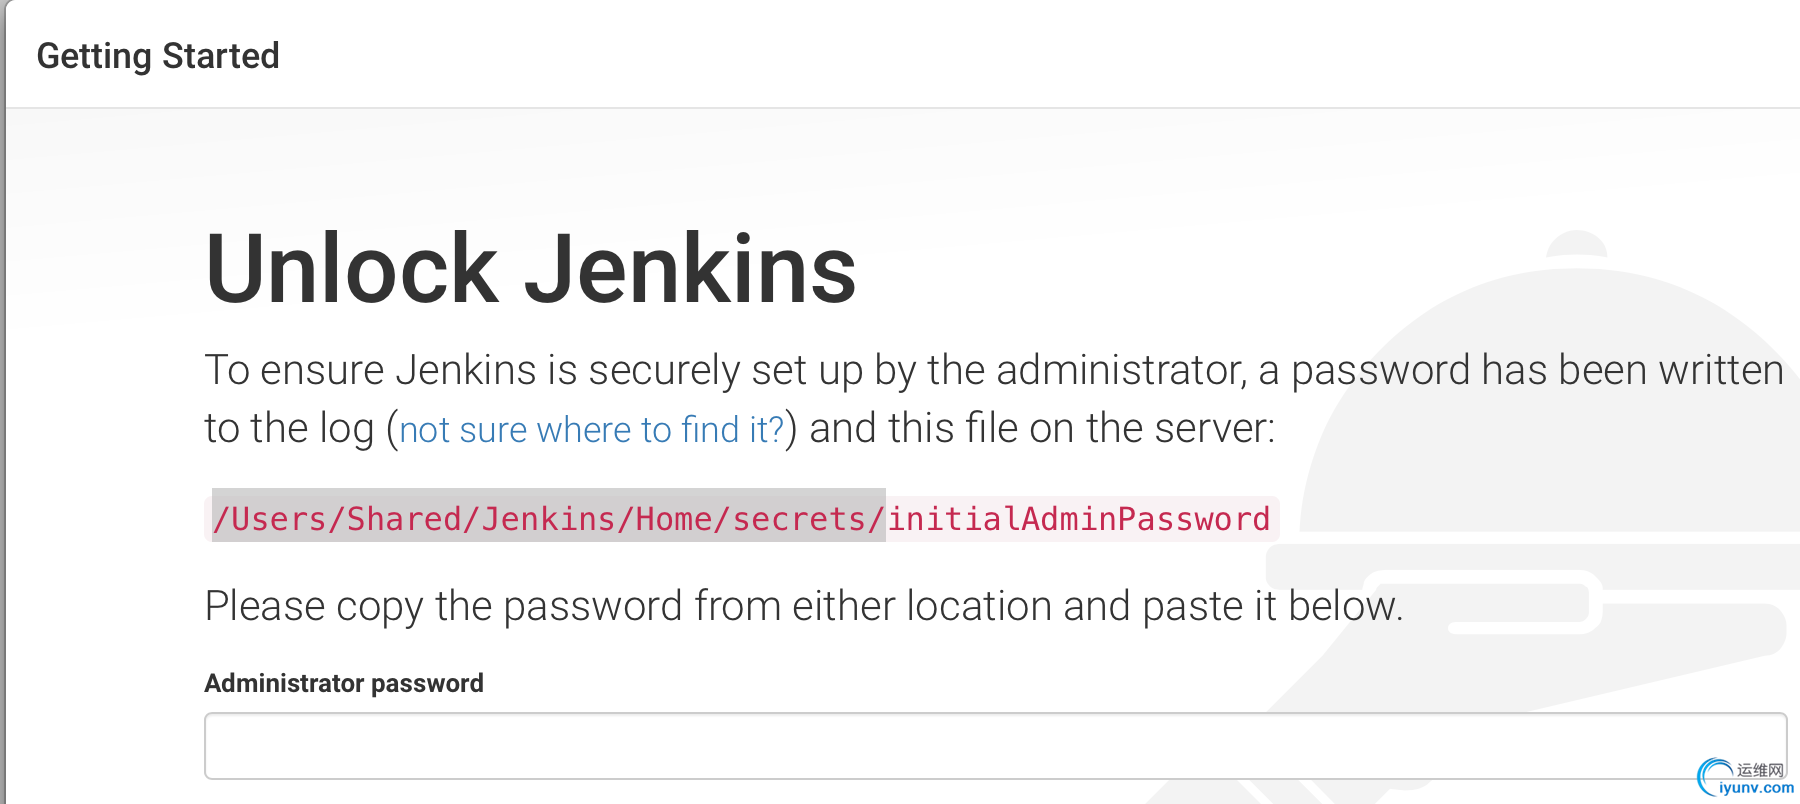Click "initialAdminPassword" at the end of the path
The image size is (1800, 804).
[1078, 519]
